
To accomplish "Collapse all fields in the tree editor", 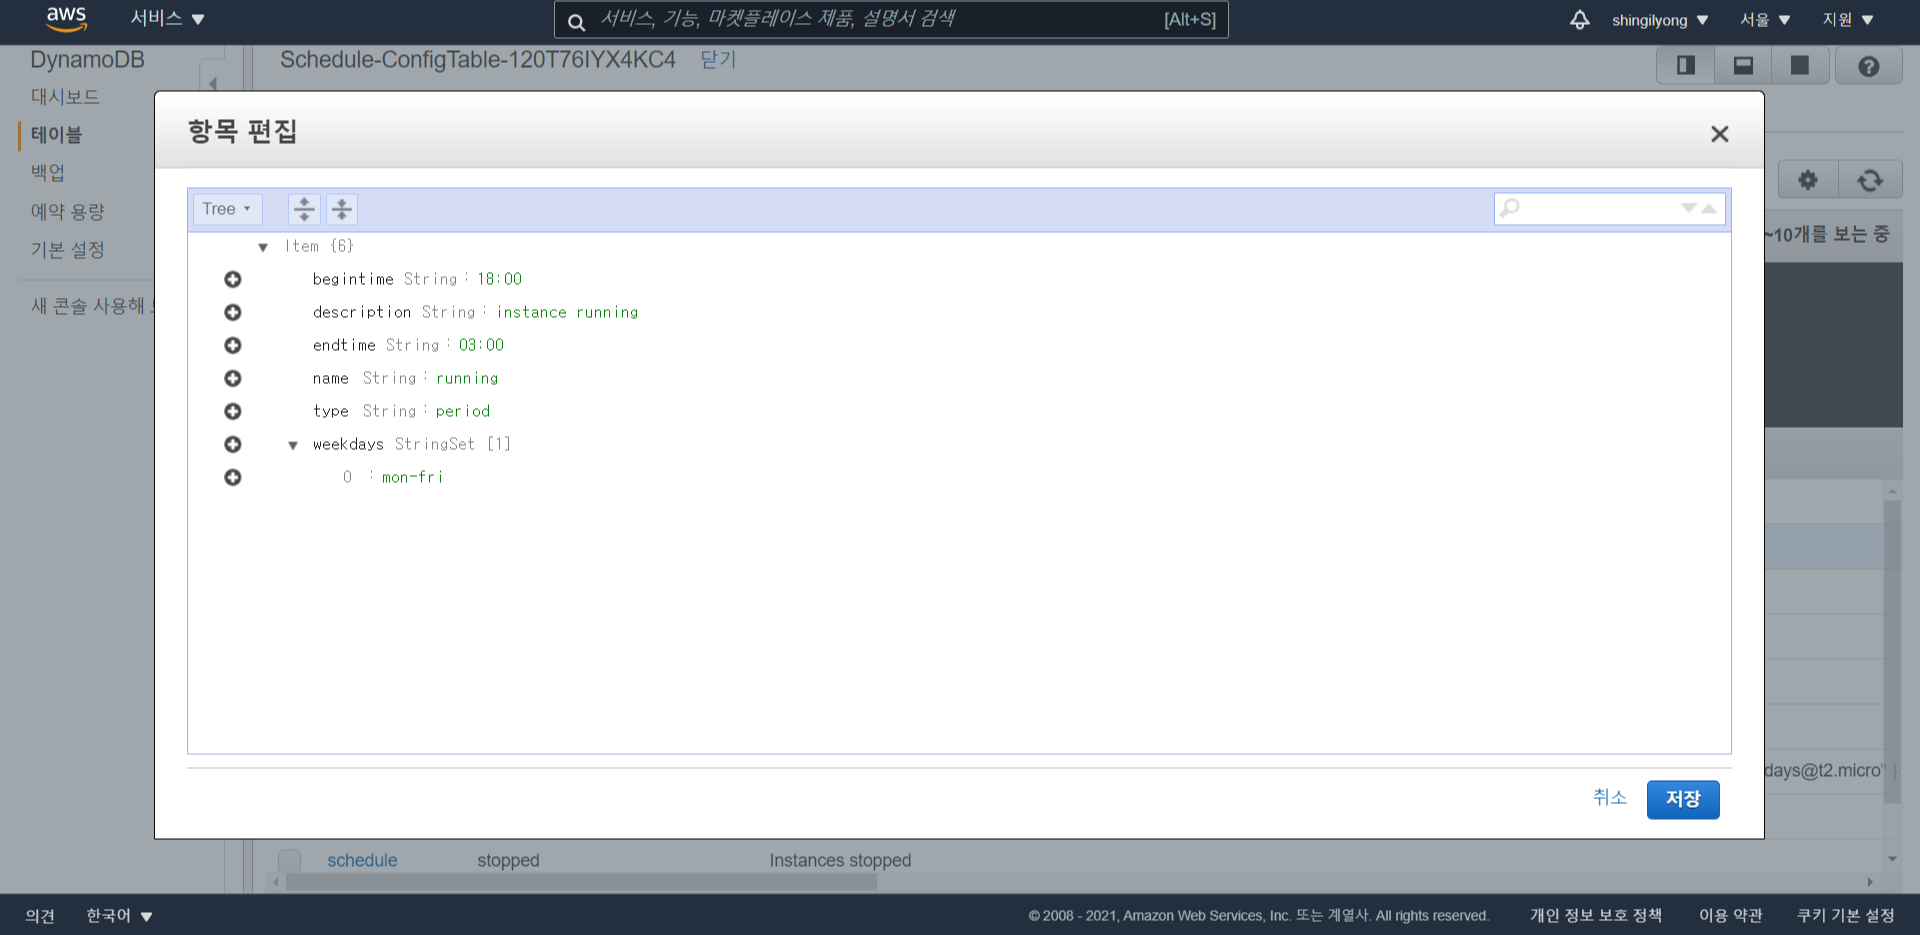I will [x=342, y=209].
